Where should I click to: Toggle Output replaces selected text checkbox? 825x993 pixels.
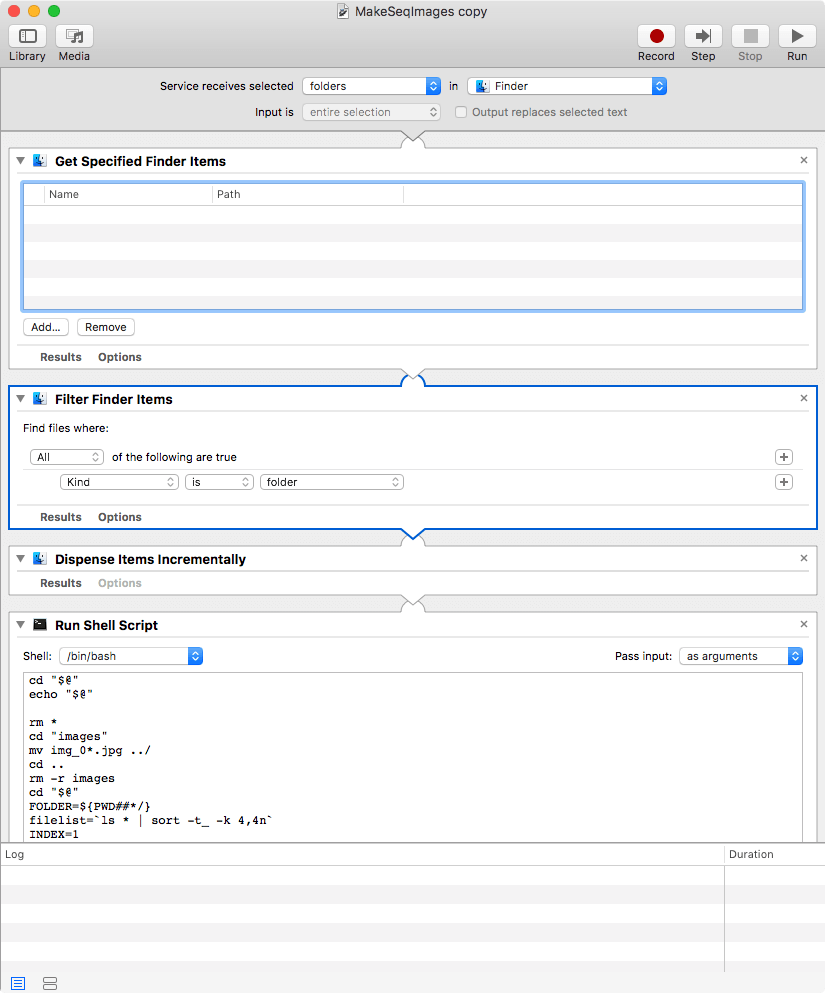click(x=461, y=112)
